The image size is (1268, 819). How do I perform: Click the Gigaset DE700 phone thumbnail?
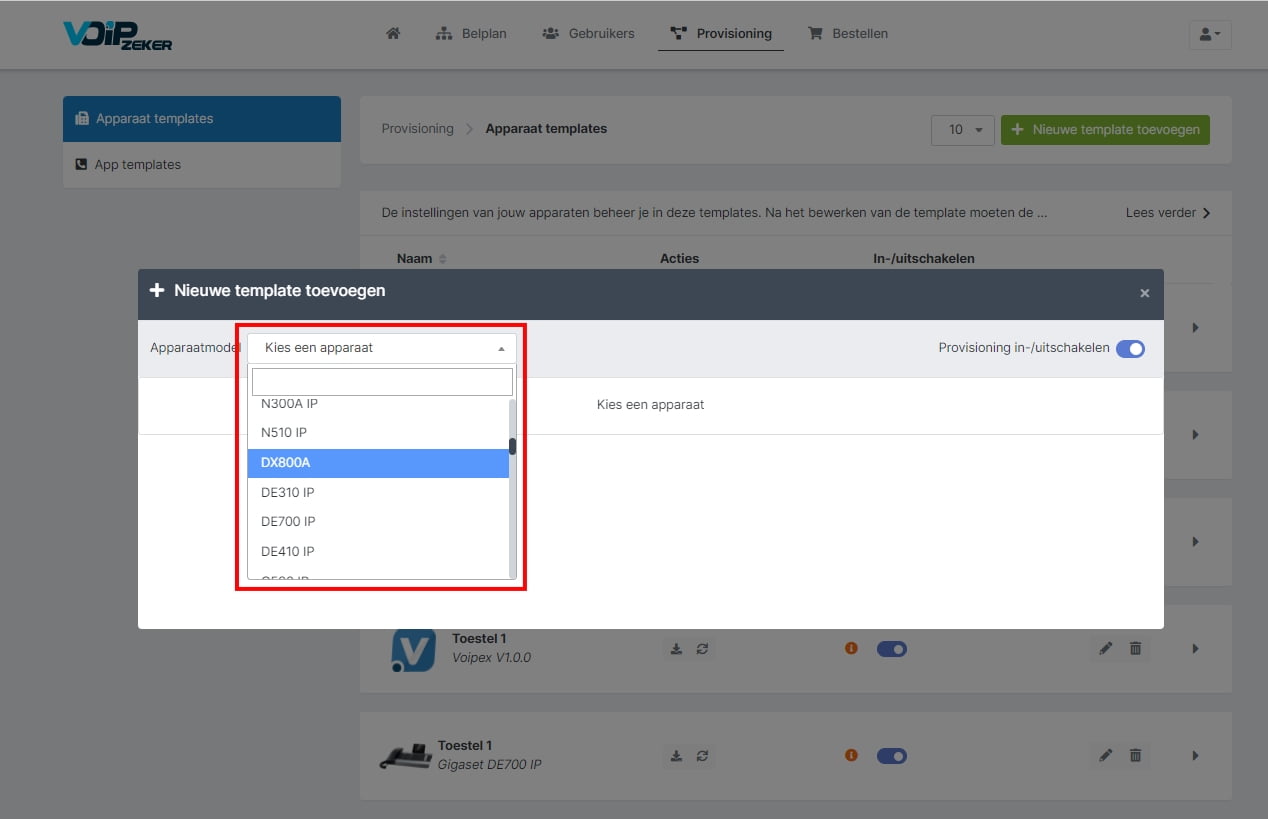(x=405, y=758)
